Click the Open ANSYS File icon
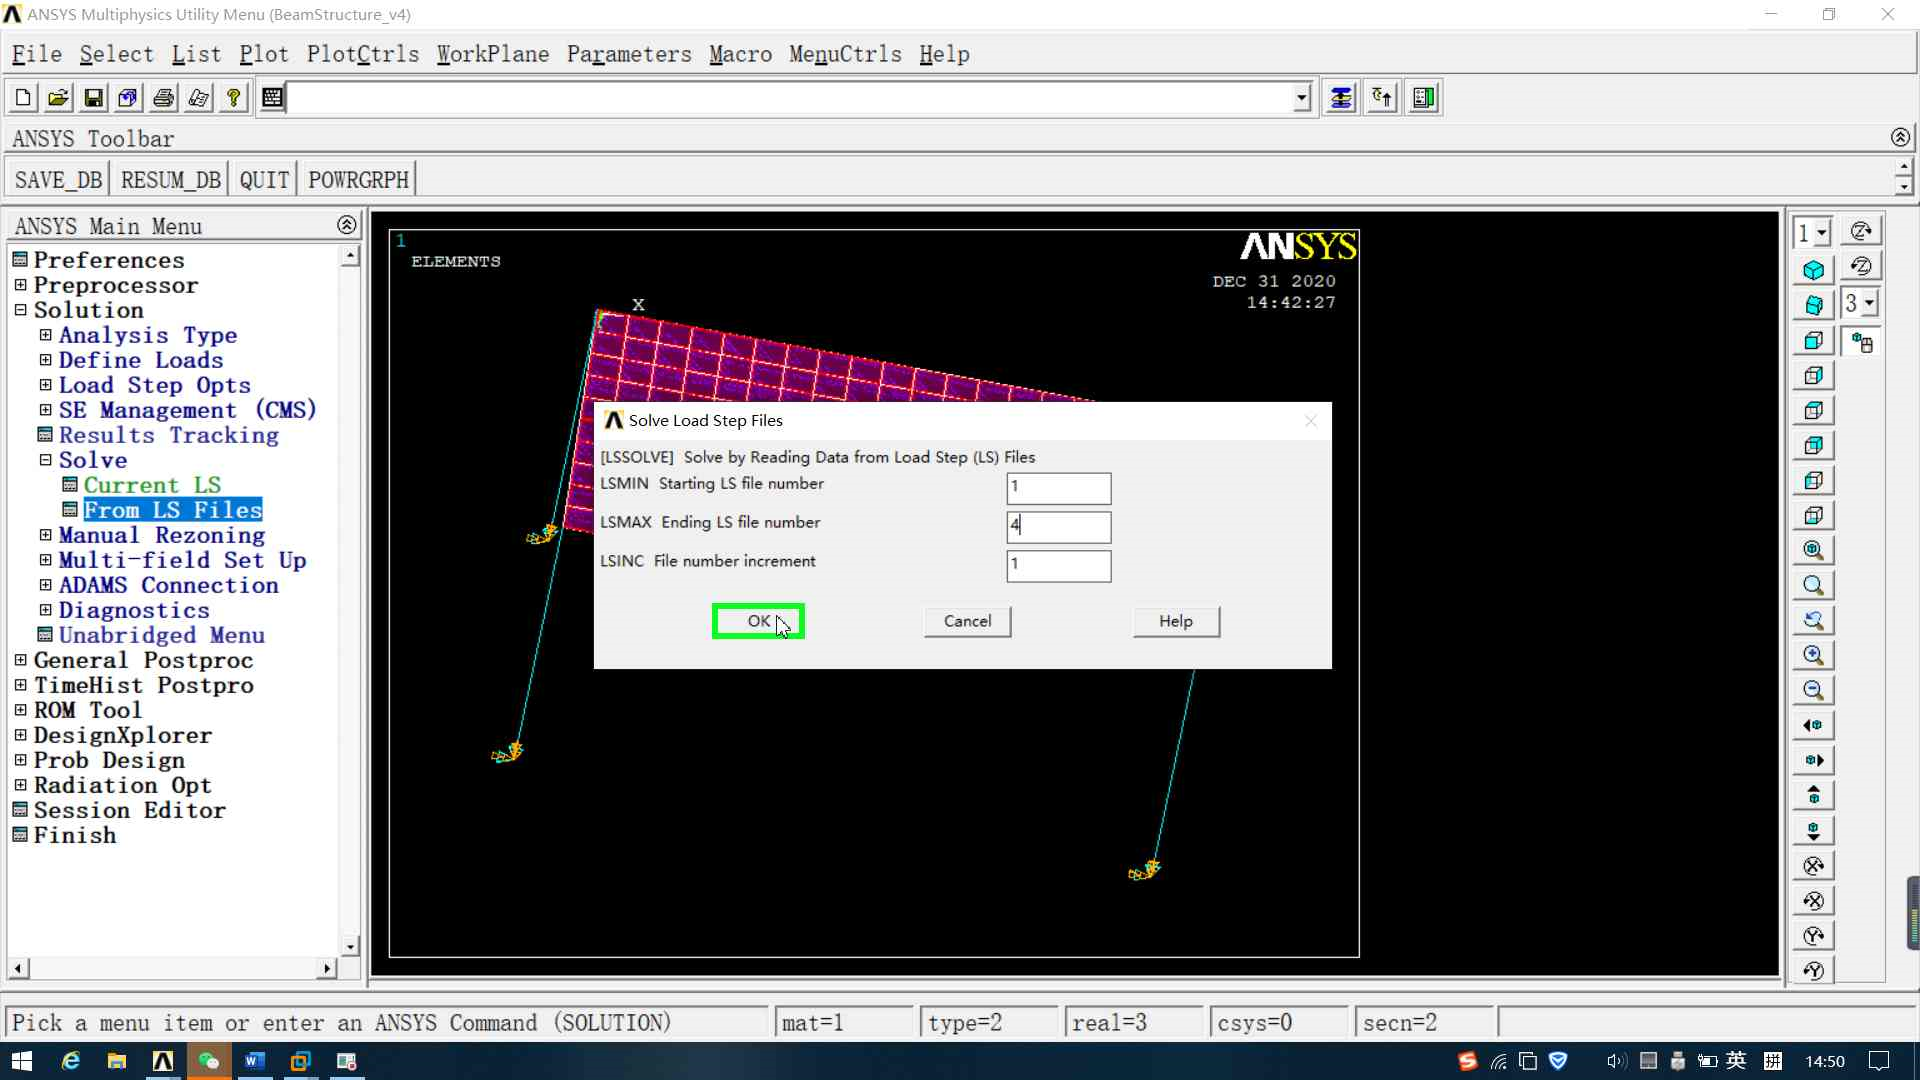 point(58,98)
